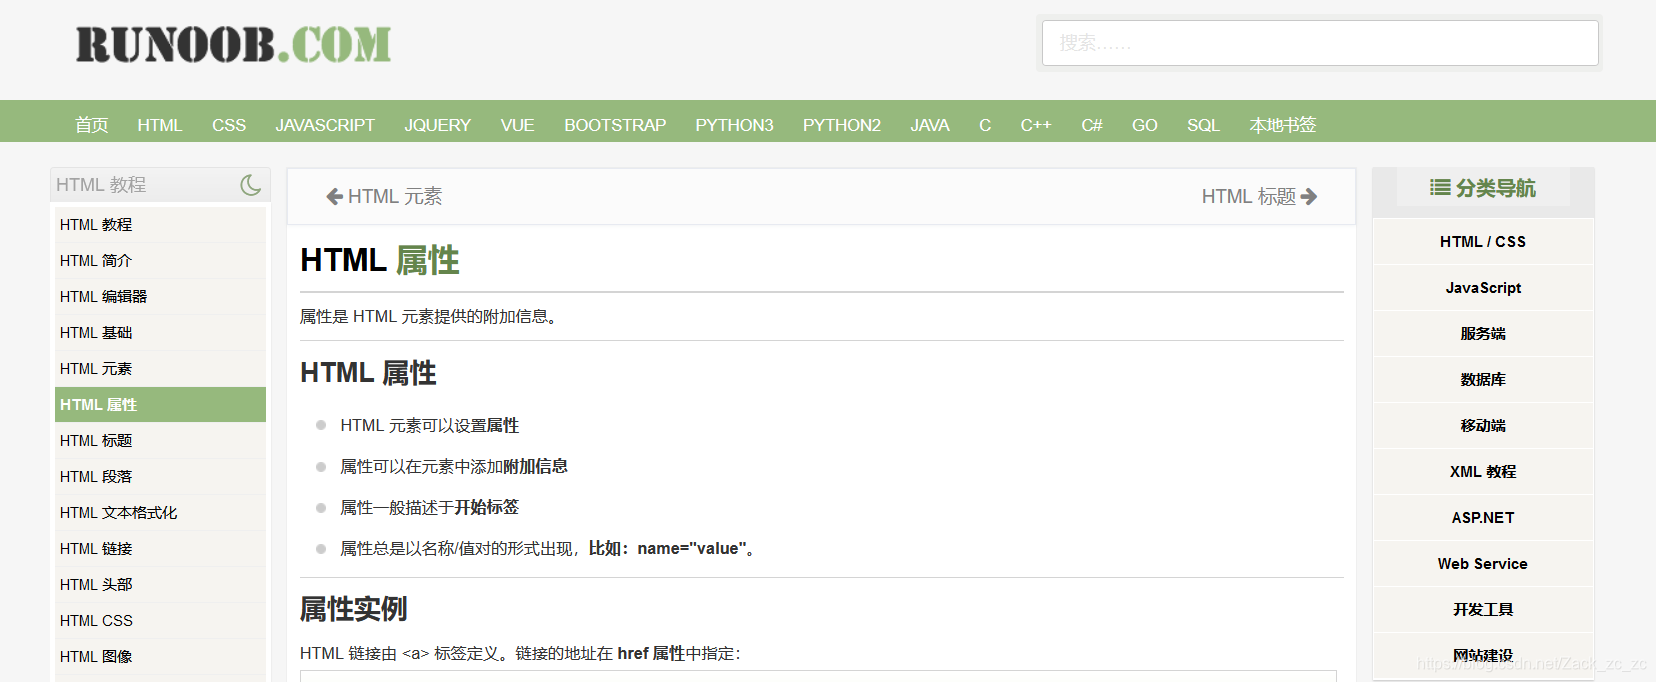
Task: Open SQL in the navbar
Action: coord(1203,125)
